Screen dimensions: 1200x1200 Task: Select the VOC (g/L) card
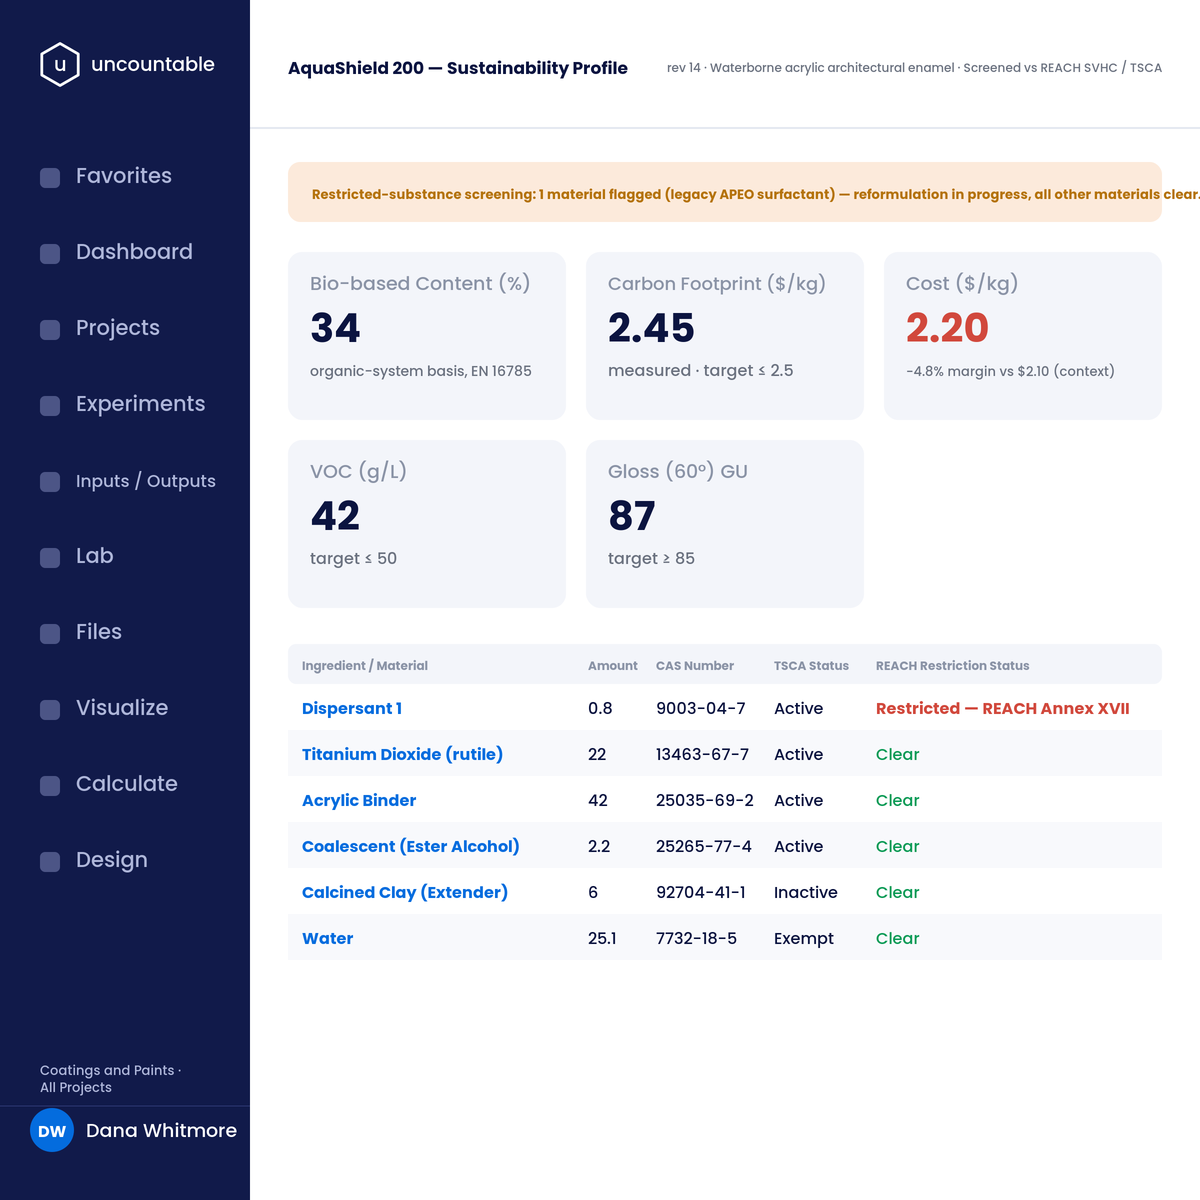427,524
